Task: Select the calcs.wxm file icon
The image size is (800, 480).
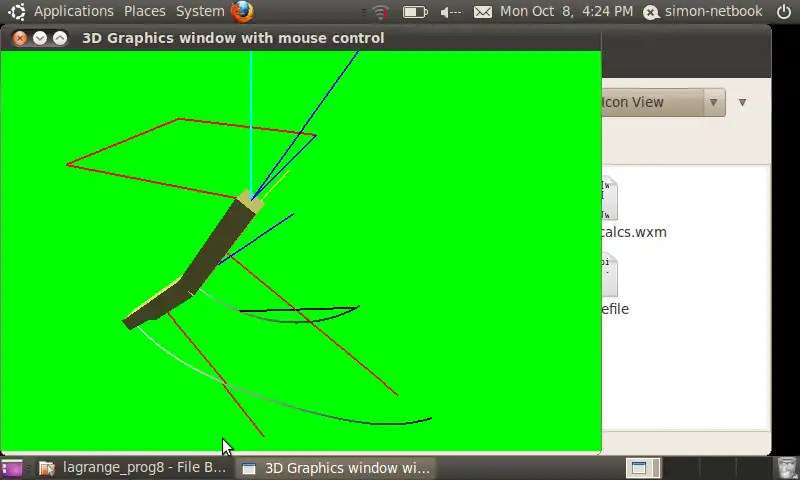Action: pyautogui.click(x=610, y=199)
